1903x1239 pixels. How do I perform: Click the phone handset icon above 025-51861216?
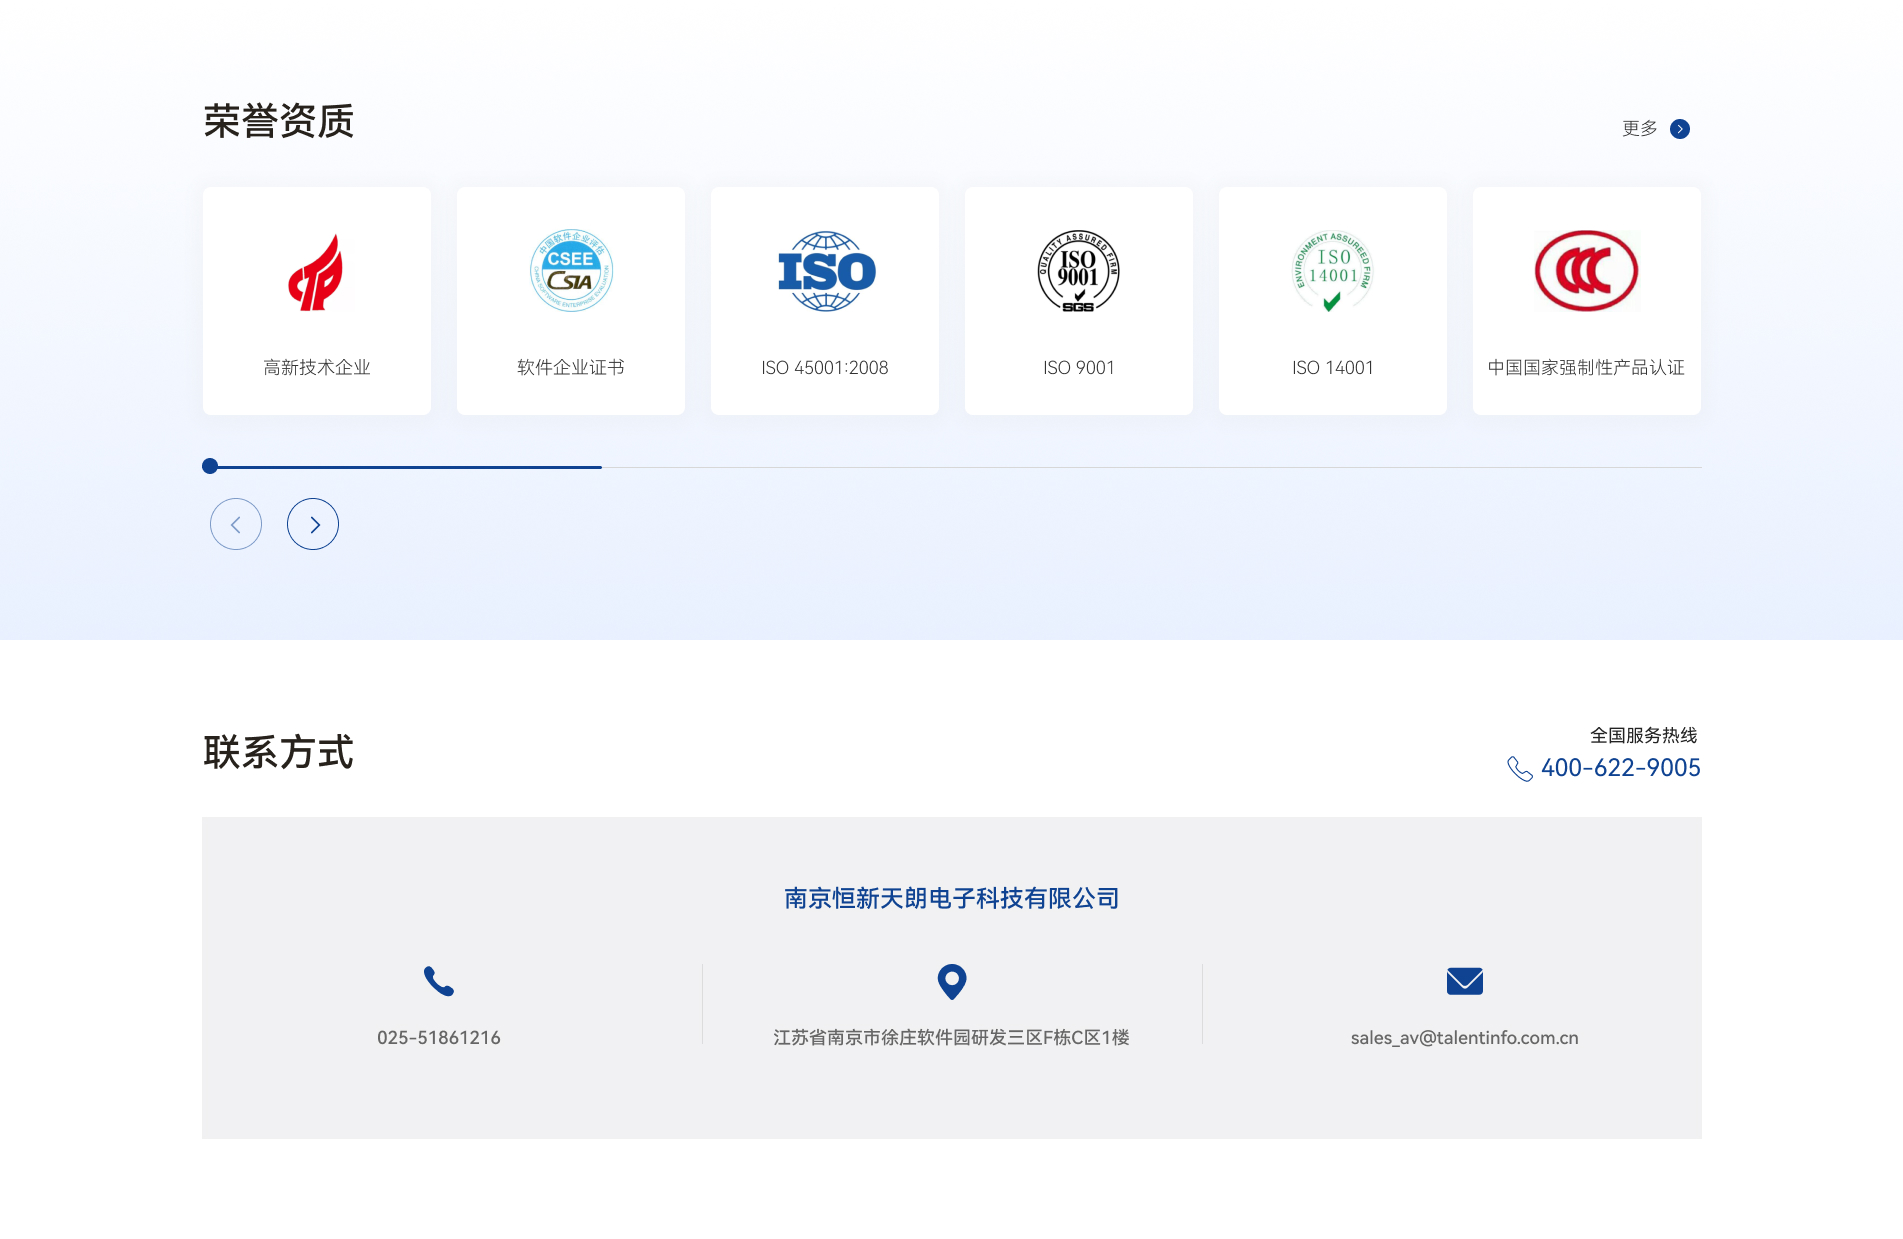pyautogui.click(x=439, y=981)
